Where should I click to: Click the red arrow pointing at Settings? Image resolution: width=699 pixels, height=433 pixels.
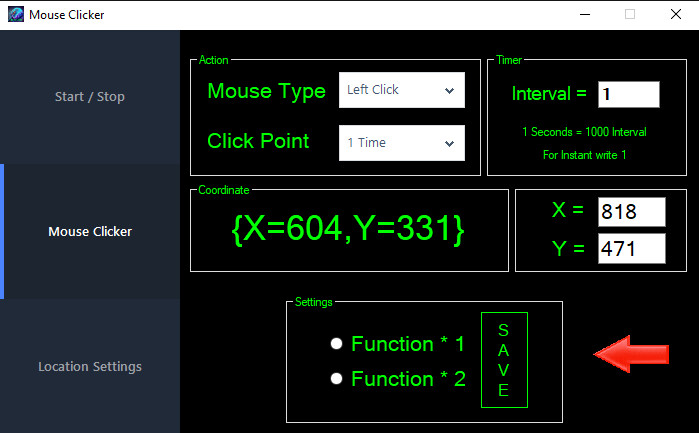pyautogui.click(x=631, y=353)
